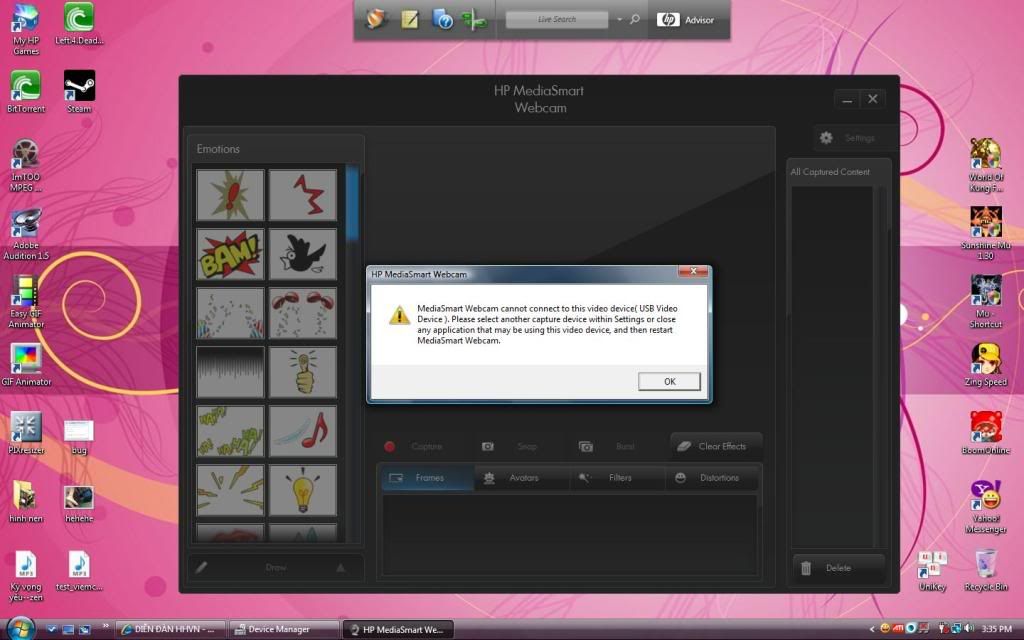Click the ATI tray icon
1024x640 pixels.
coord(898,628)
